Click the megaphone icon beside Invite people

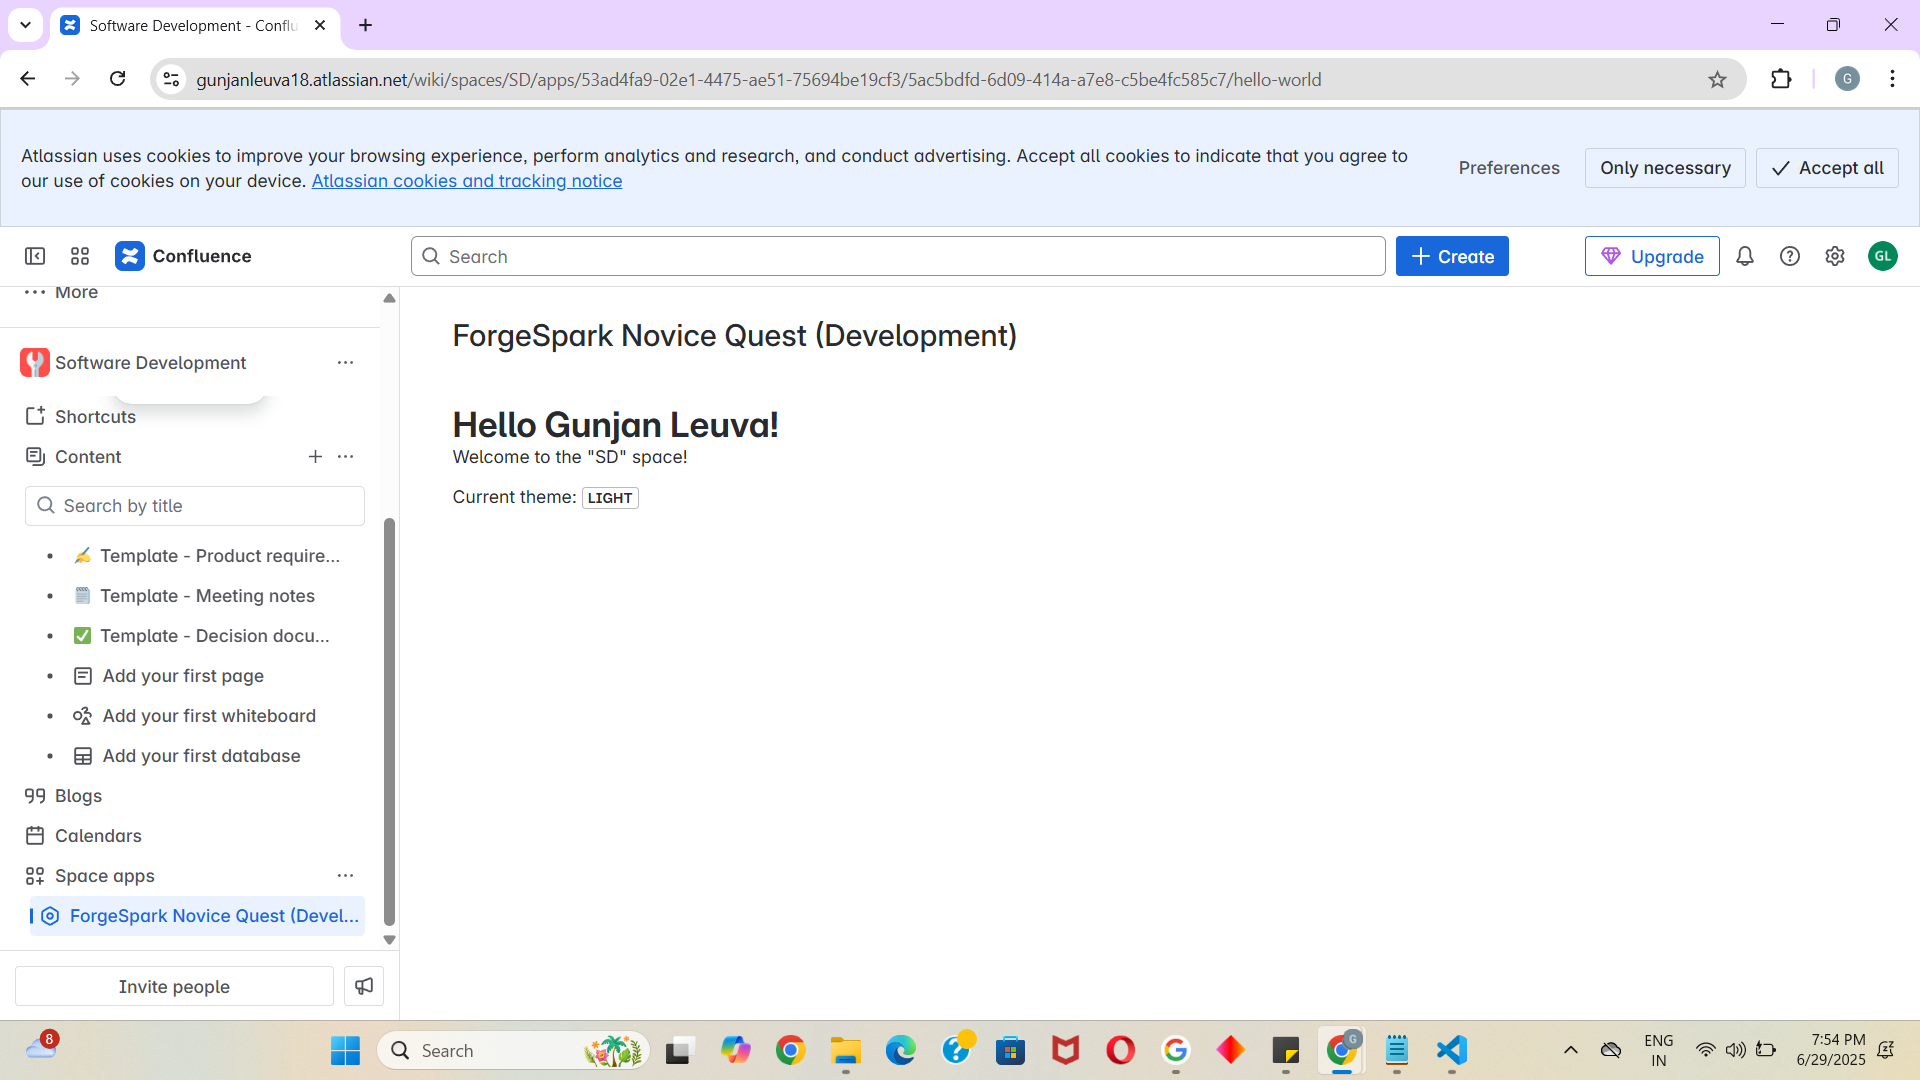pos(362,986)
